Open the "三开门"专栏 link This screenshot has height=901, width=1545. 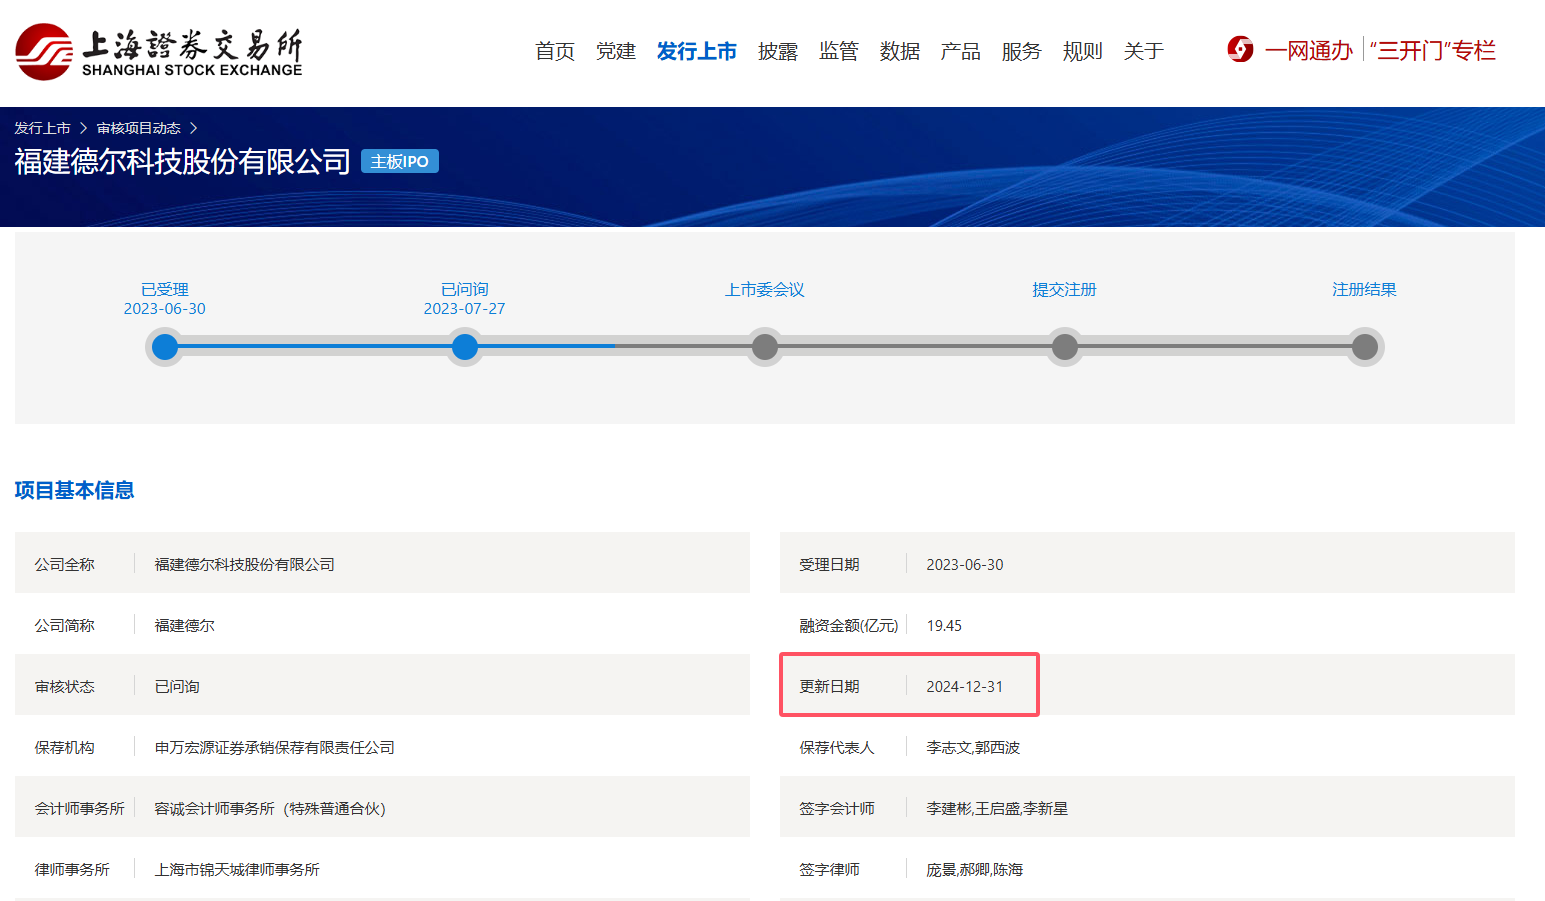tap(1433, 50)
